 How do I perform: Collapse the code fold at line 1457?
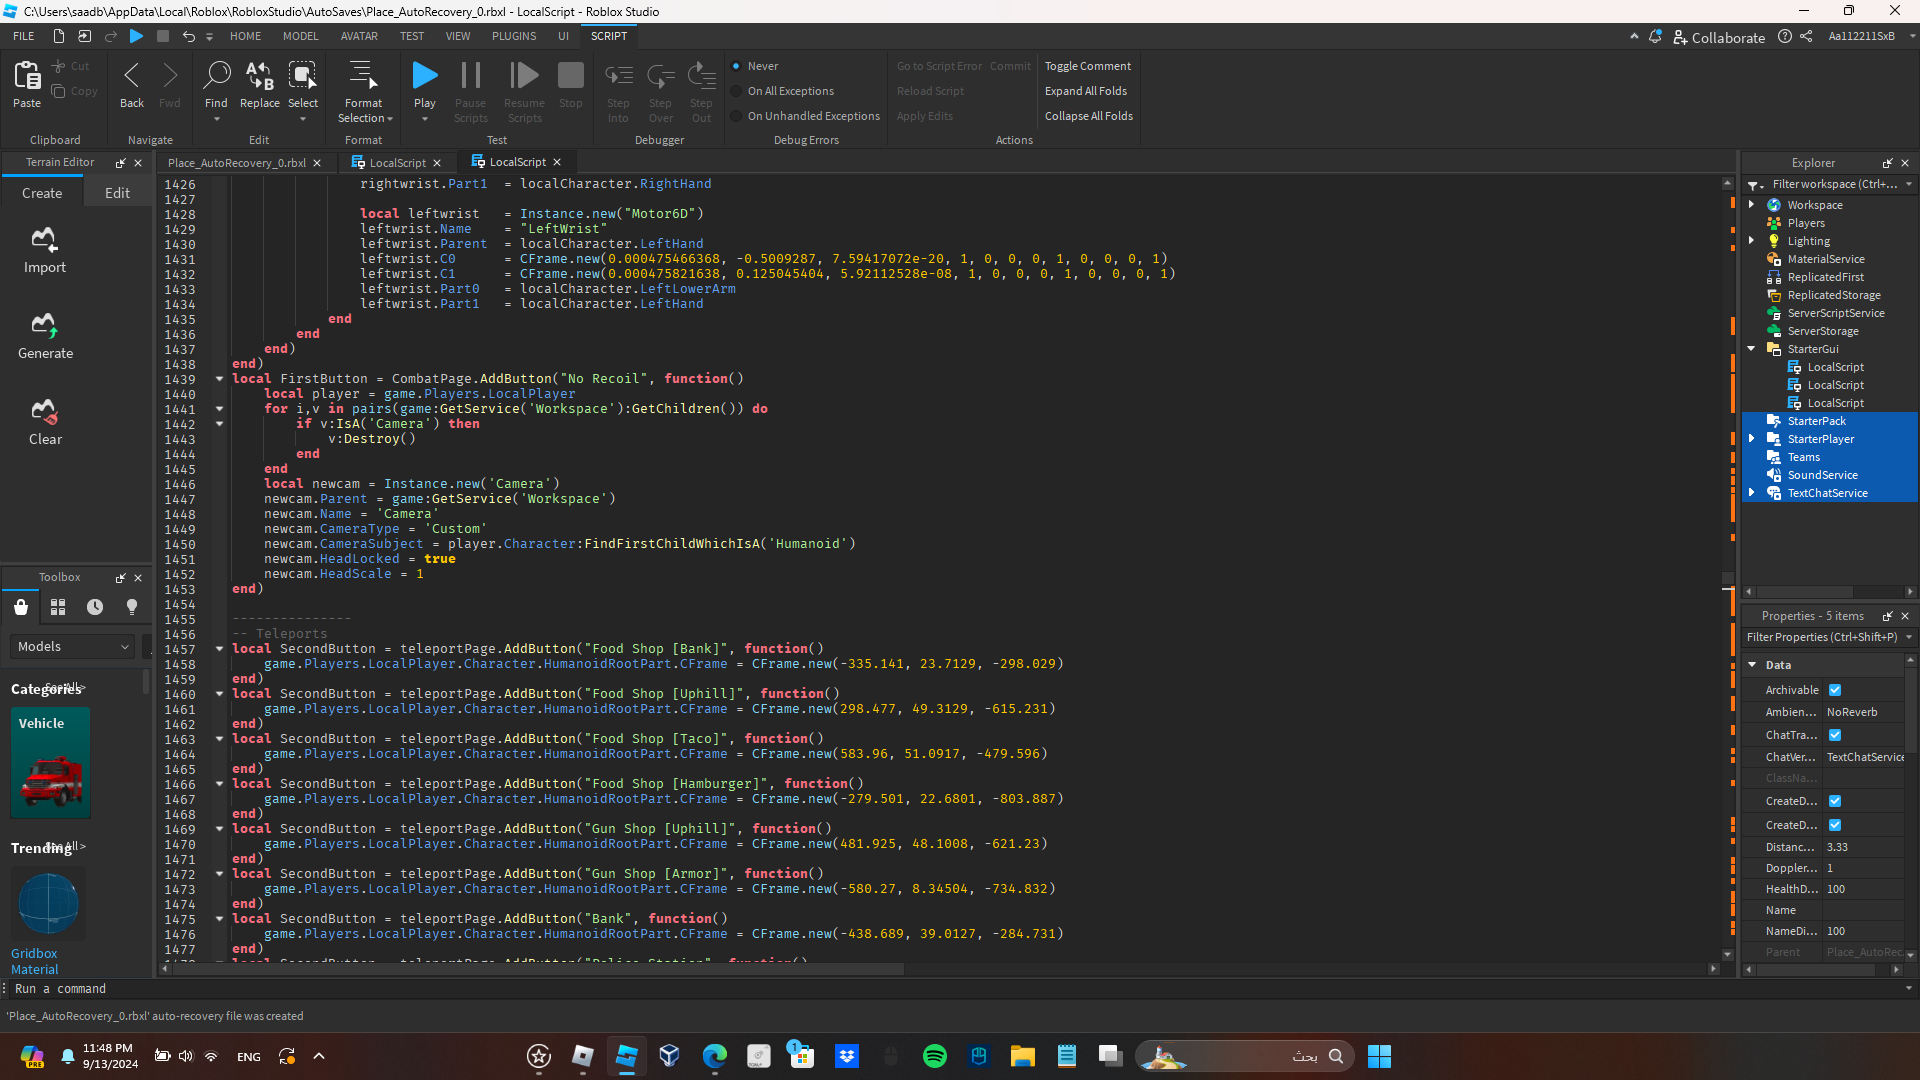point(219,649)
